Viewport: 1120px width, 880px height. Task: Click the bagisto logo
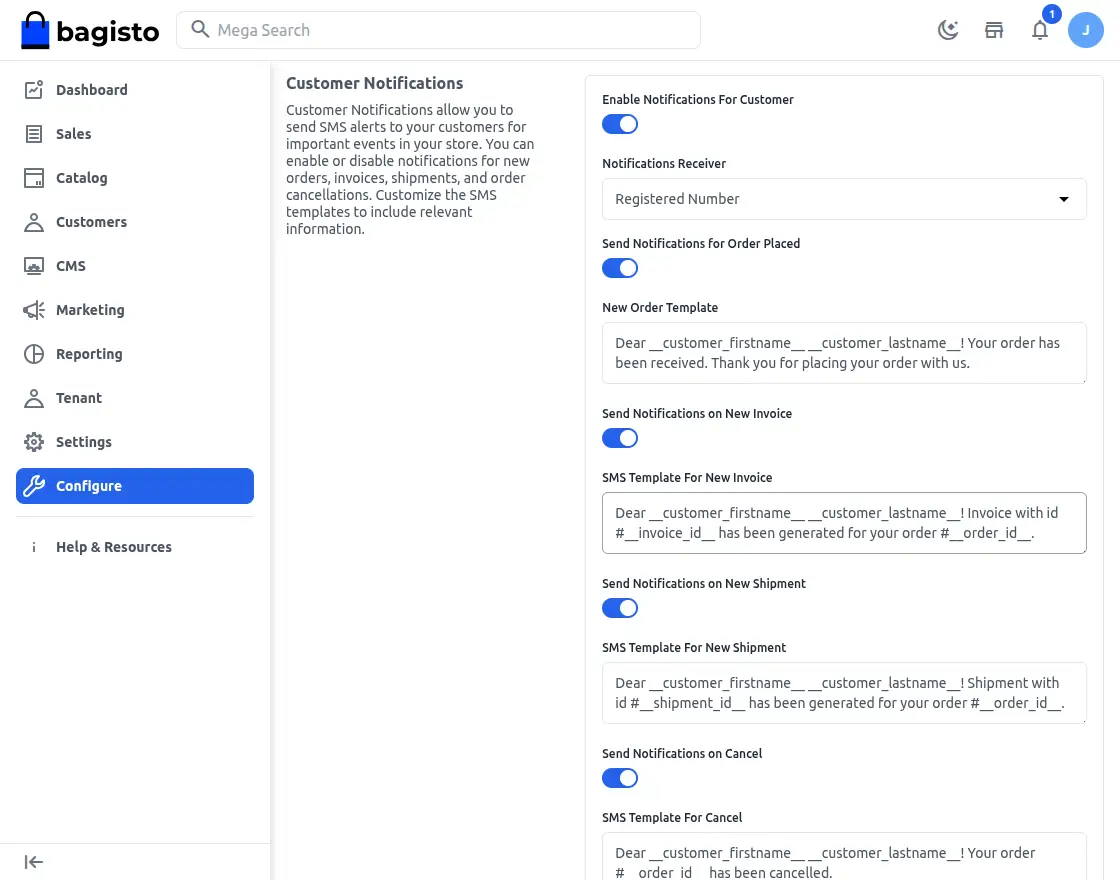pyautogui.click(x=90, y=30)
